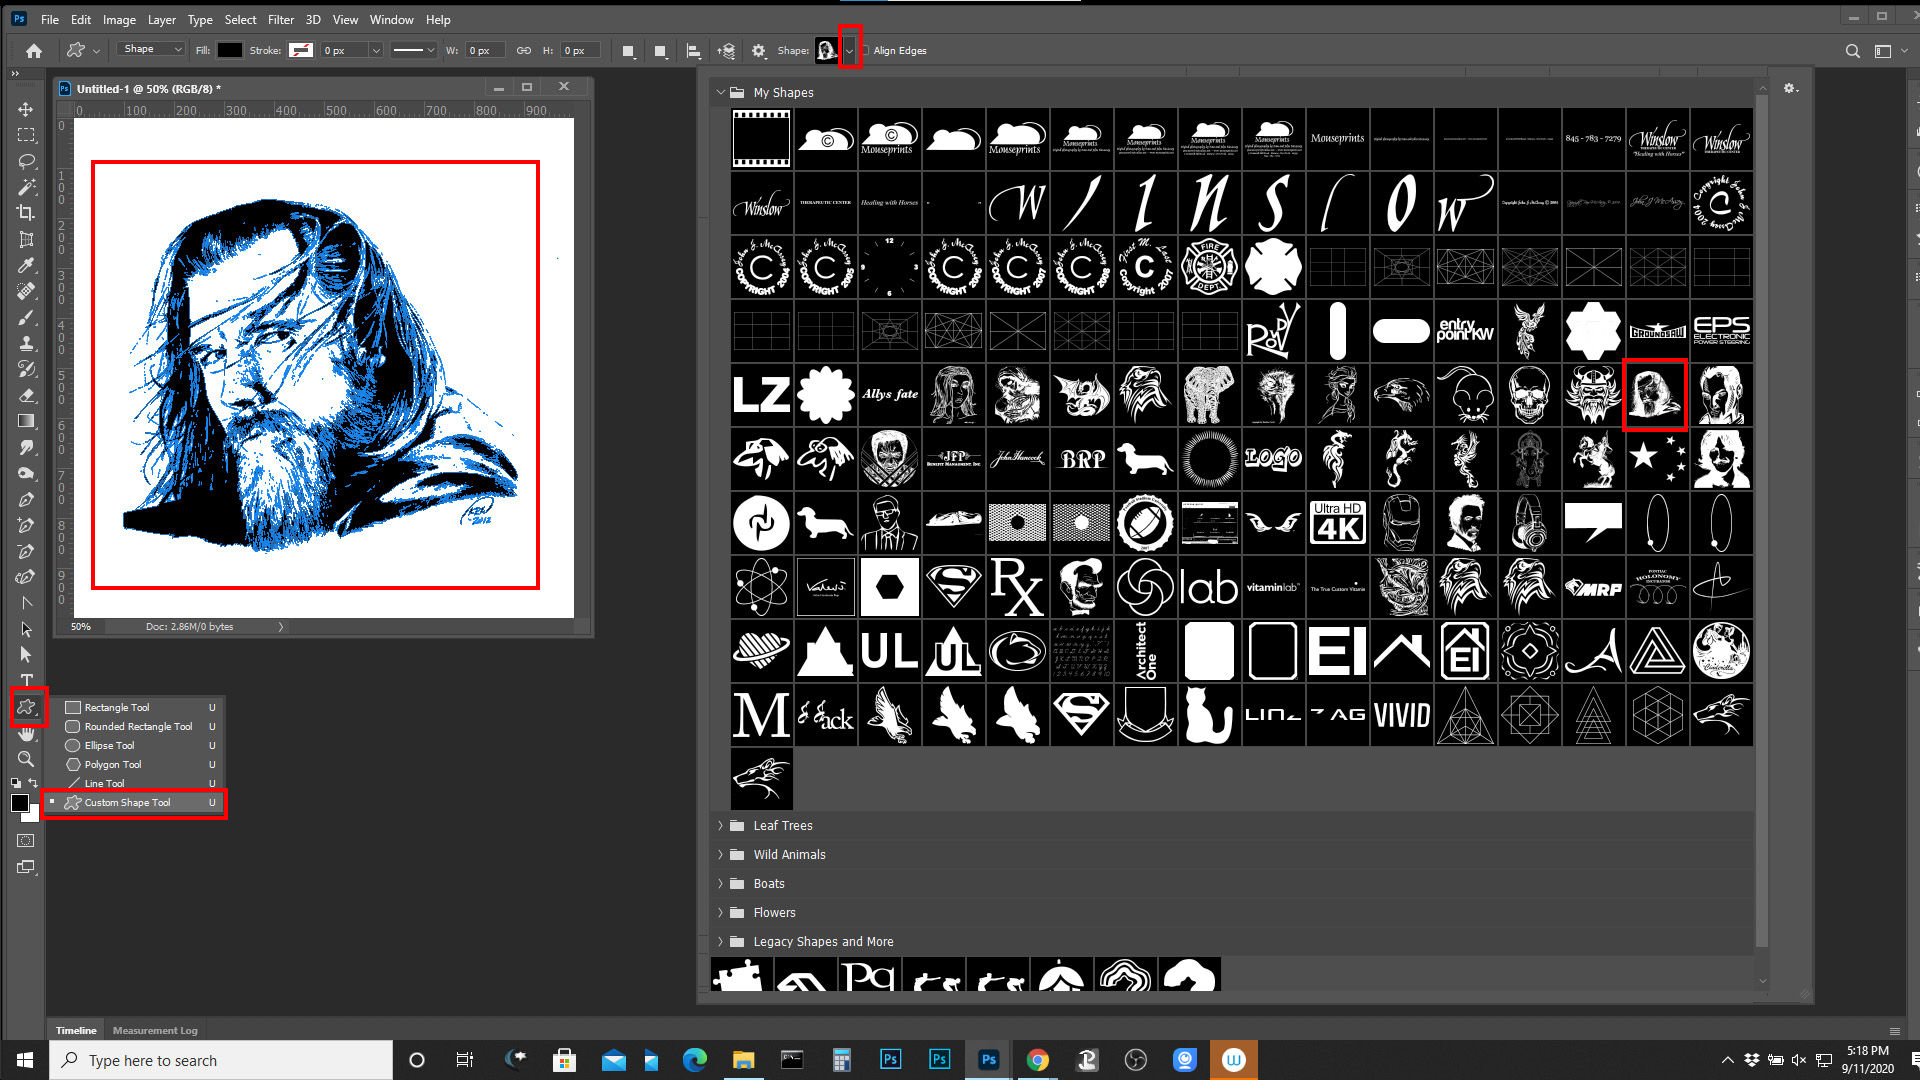Toggle the link between width and height
Screen dimensions: 1920x1080
coord(524,50)
